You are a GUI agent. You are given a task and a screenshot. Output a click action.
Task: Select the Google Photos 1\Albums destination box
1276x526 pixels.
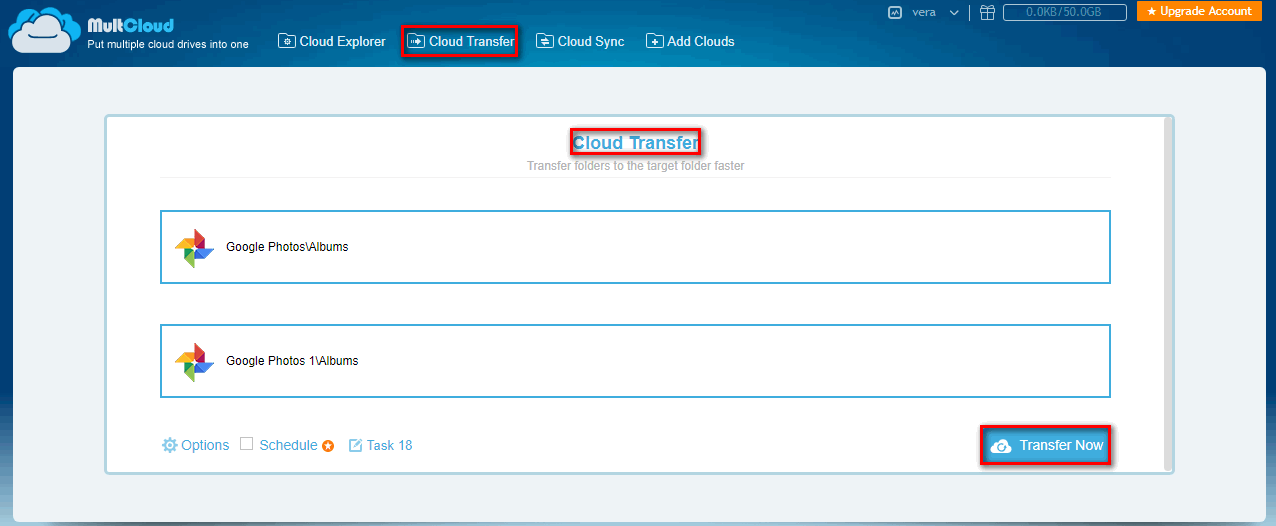635,361
